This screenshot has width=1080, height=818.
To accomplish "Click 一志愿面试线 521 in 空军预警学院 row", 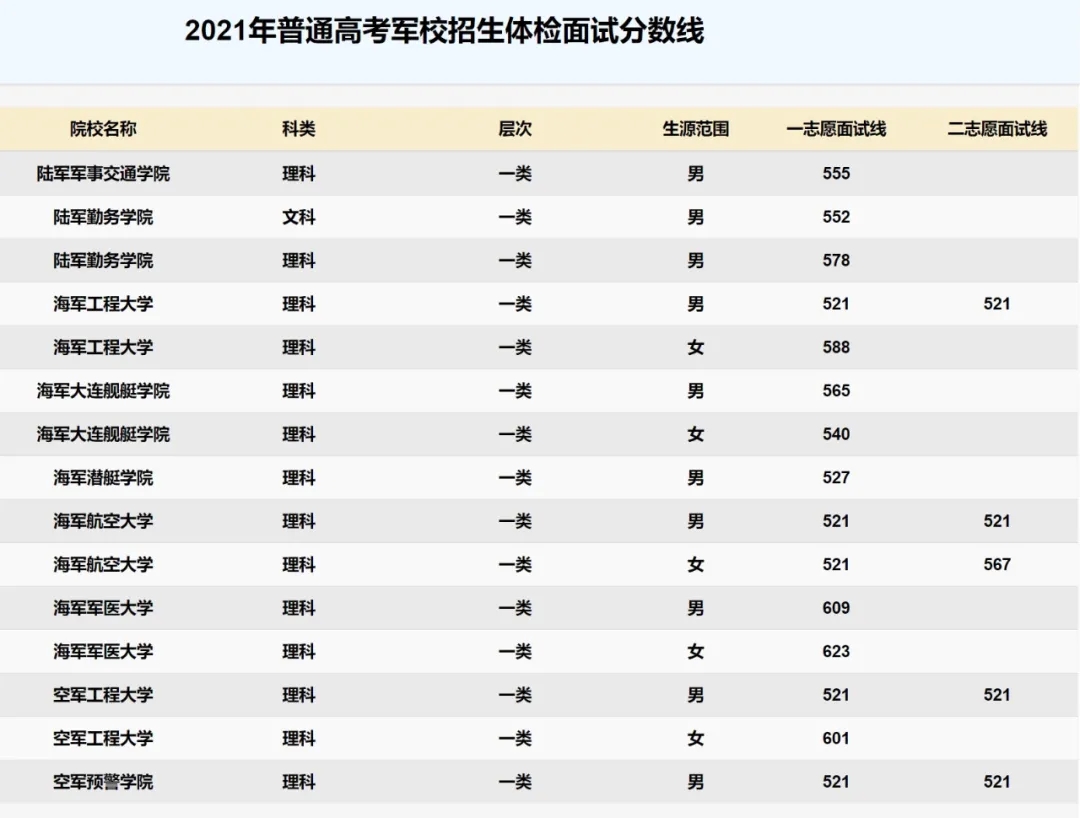I will [836, 782].
